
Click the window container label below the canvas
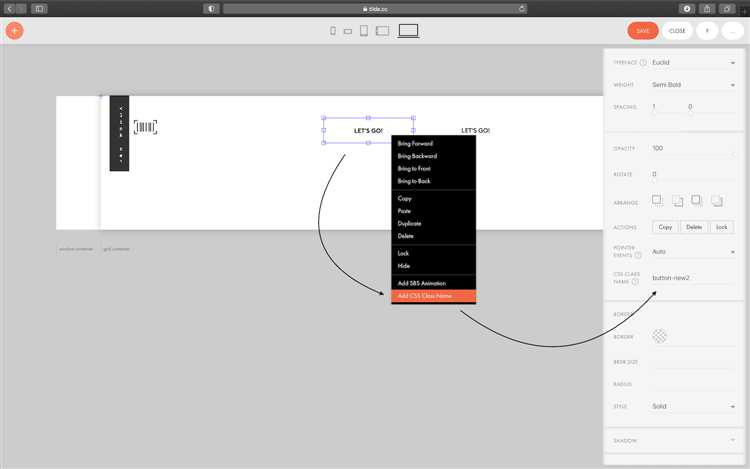point(76,249)
